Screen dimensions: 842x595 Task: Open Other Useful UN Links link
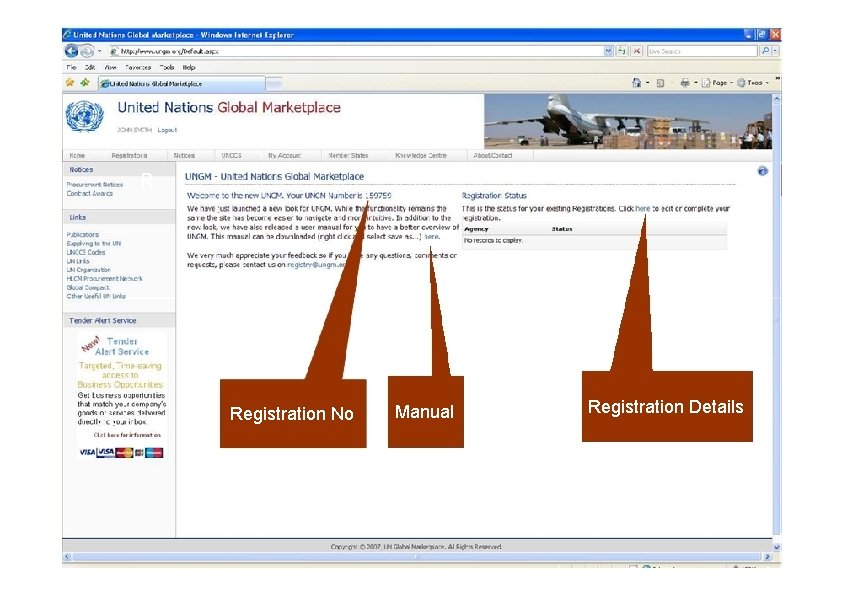point(96,296)
